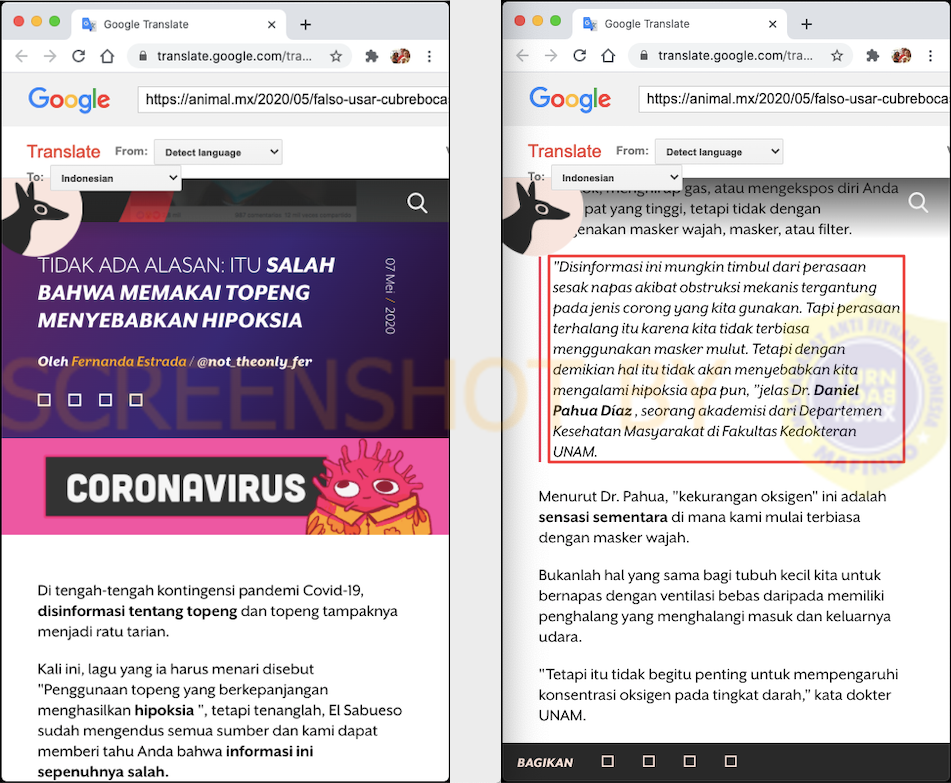Click the CORONAVIRUS pink banner image
The image size is (951, 783).
225,486
